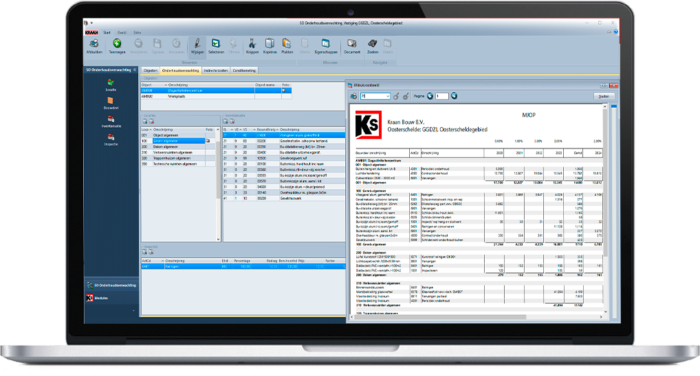This screenshot has width=700, height=376.
Task: Click the green Toevoegen icon
Action: click(x=117, y=46)
